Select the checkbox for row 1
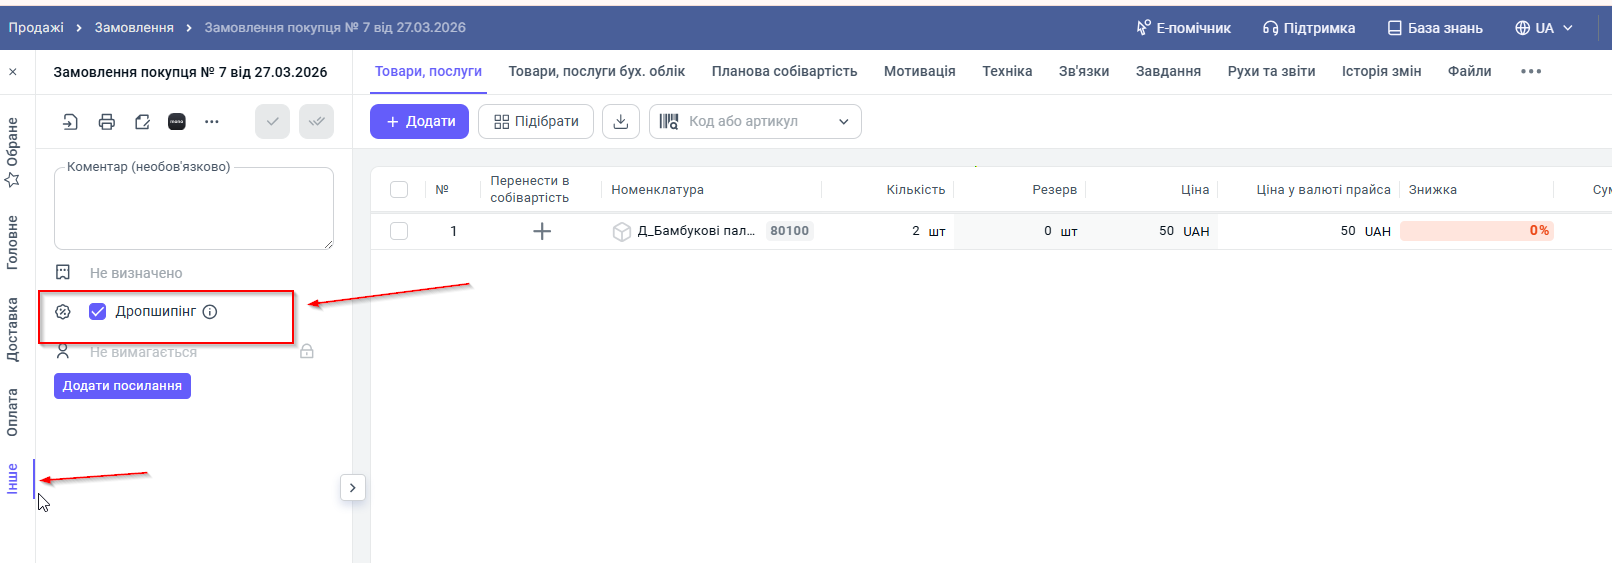Screen dimensions: 1612x563 point(399,231)
